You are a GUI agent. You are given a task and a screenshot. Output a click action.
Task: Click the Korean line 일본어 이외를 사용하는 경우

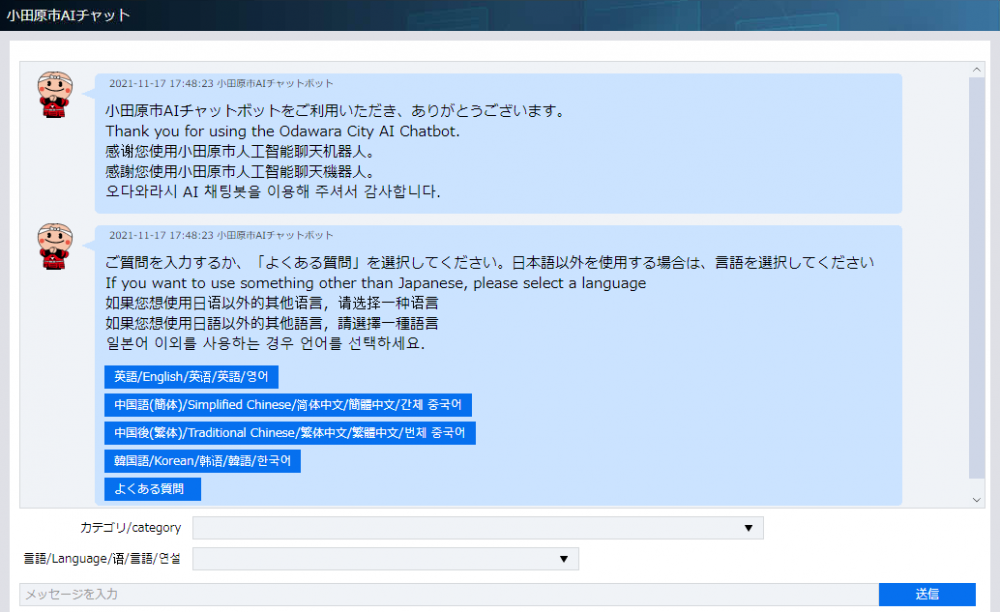click(x=265, y=344)
